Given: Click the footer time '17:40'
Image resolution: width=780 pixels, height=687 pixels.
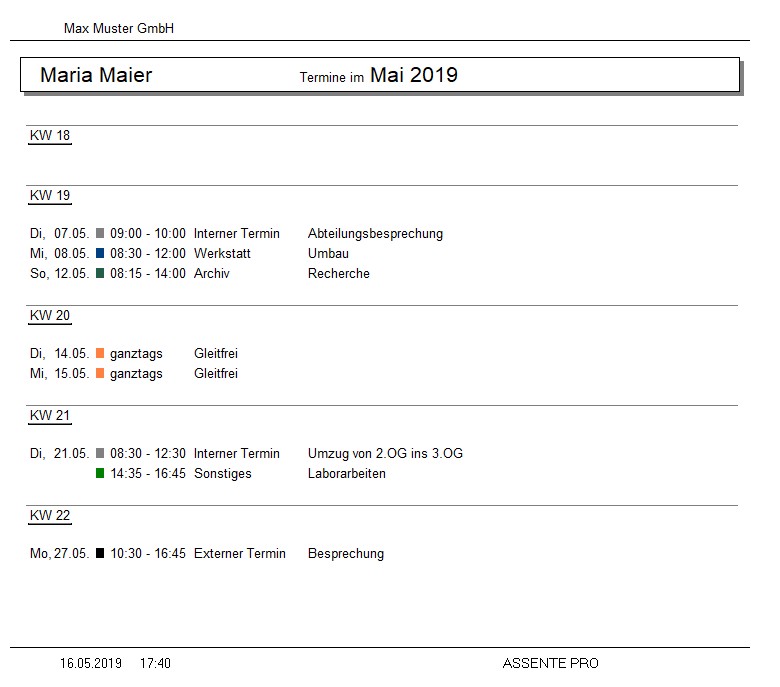Looking at the screenshot, I should pos(155,663).
